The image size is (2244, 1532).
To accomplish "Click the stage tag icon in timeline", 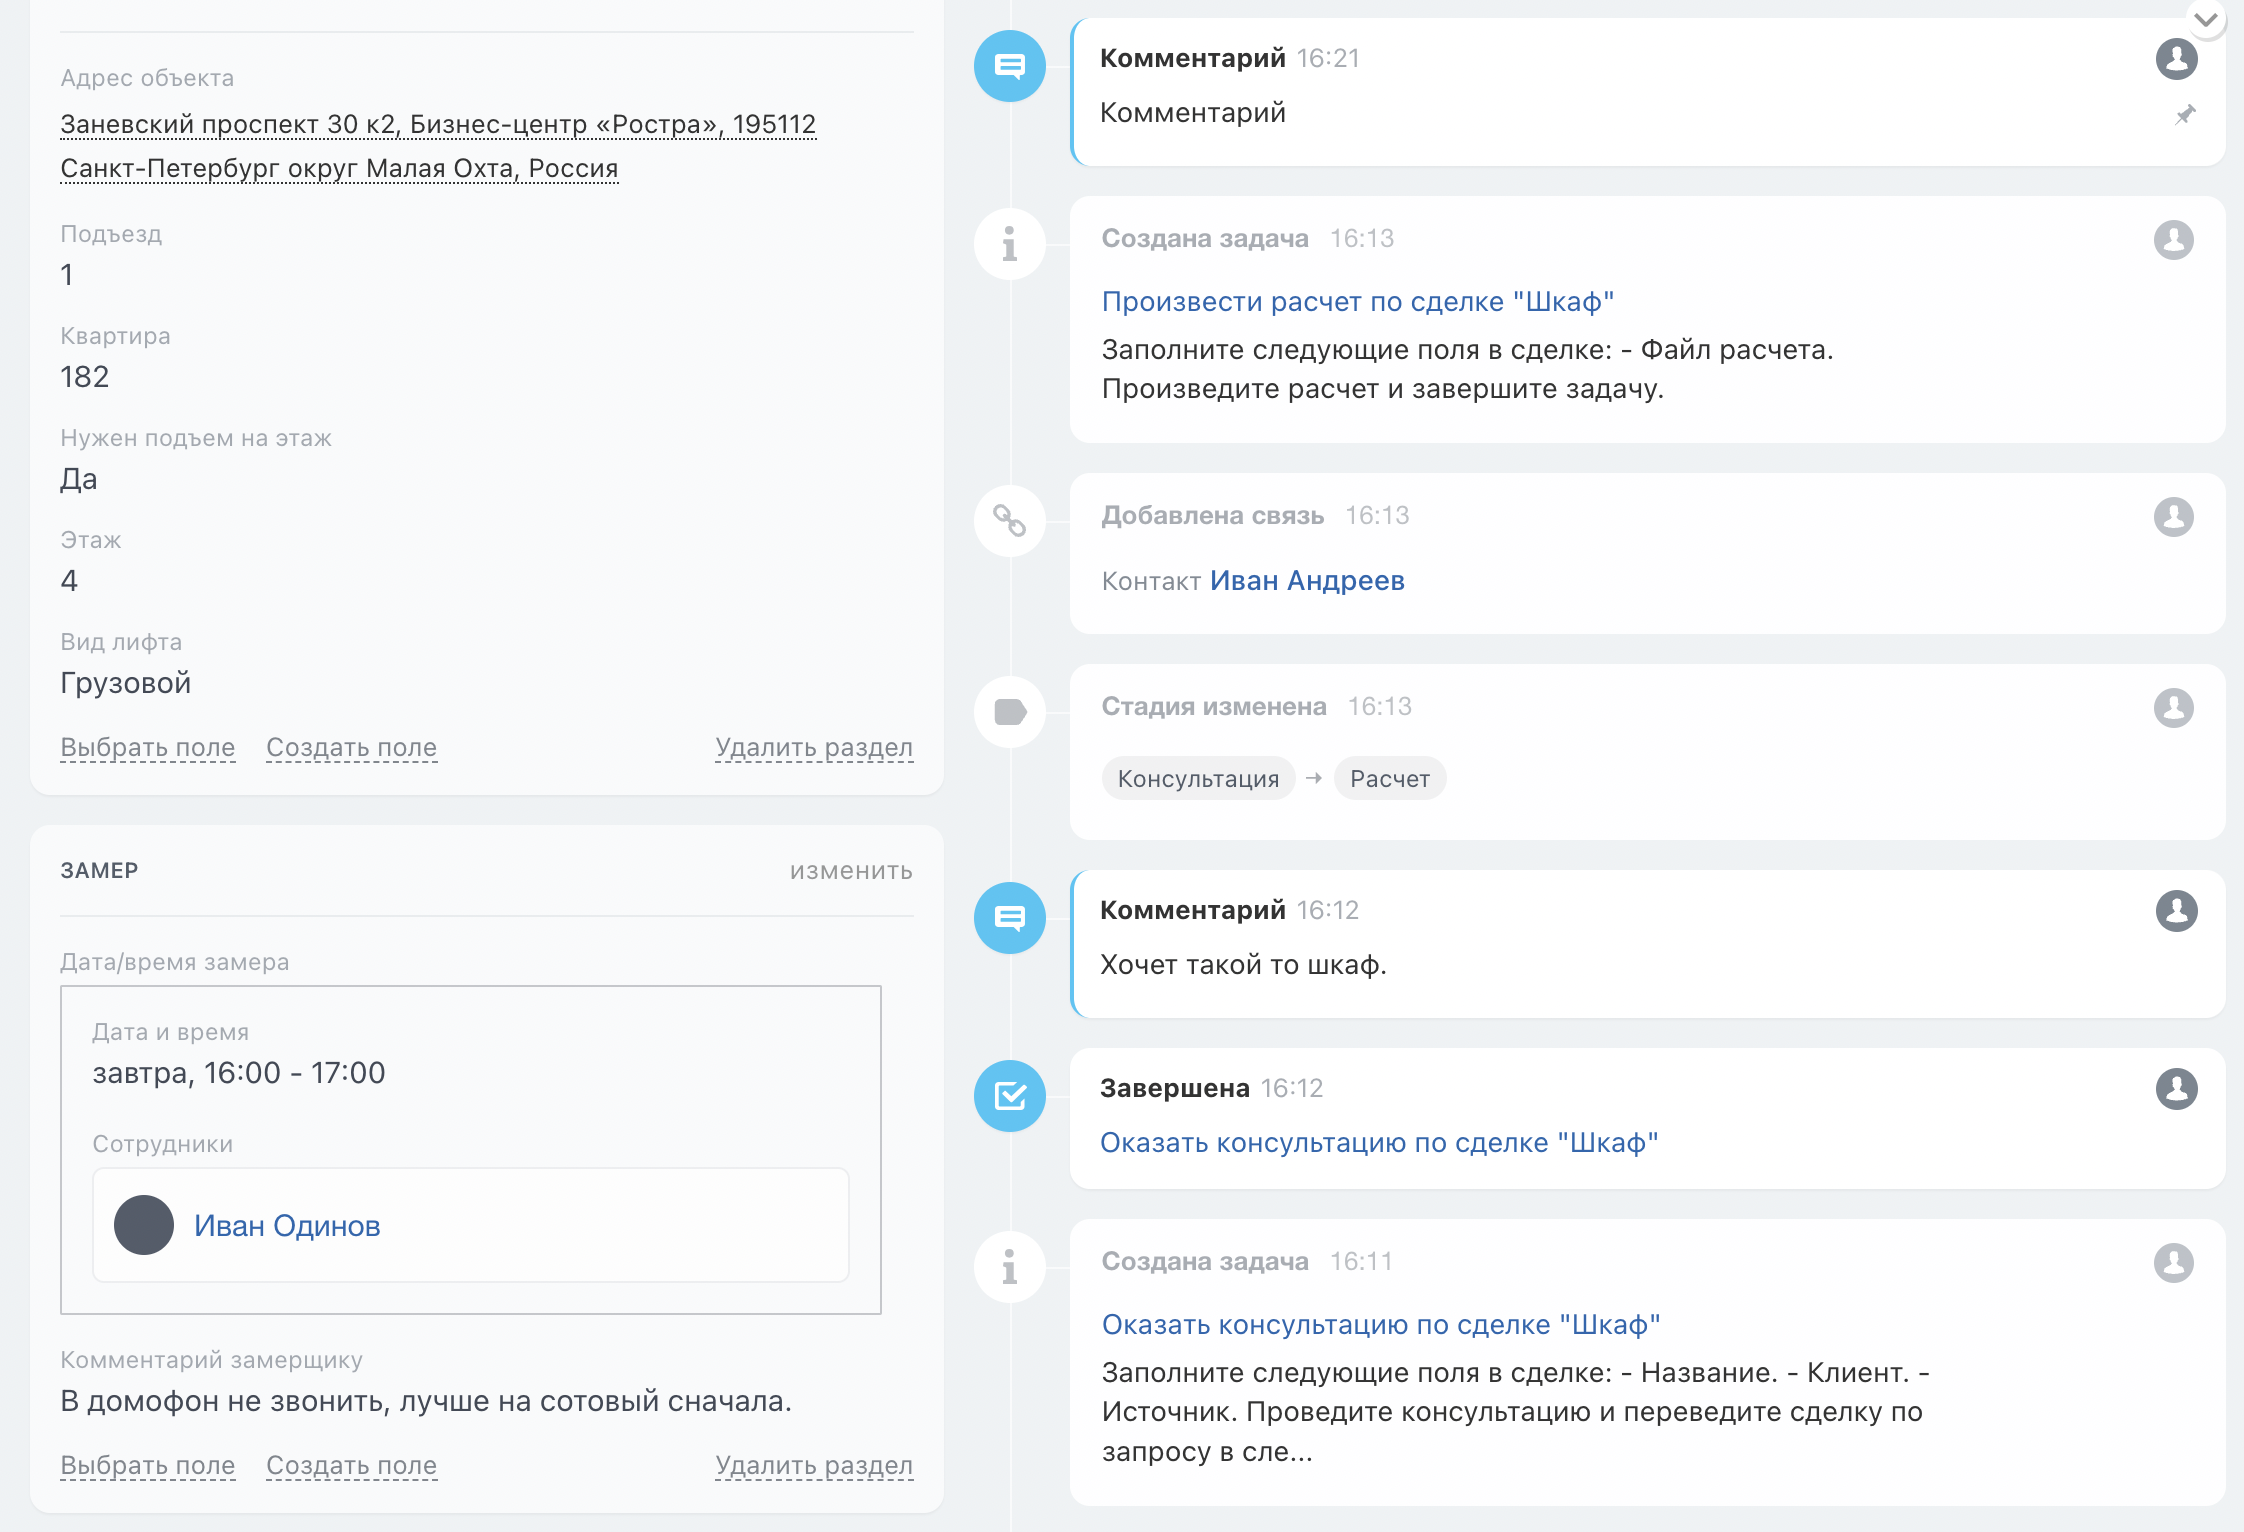I will 1010,712.
